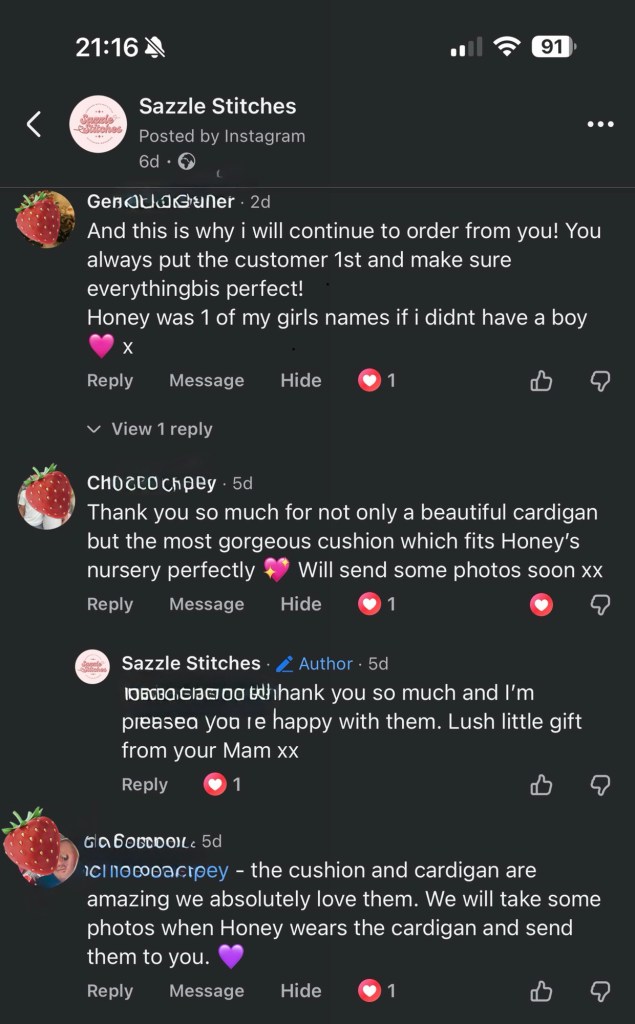Open the strawberry avatar on the first comment
Viewport: 635px width, 1024px height.
(x=46, y=219)
